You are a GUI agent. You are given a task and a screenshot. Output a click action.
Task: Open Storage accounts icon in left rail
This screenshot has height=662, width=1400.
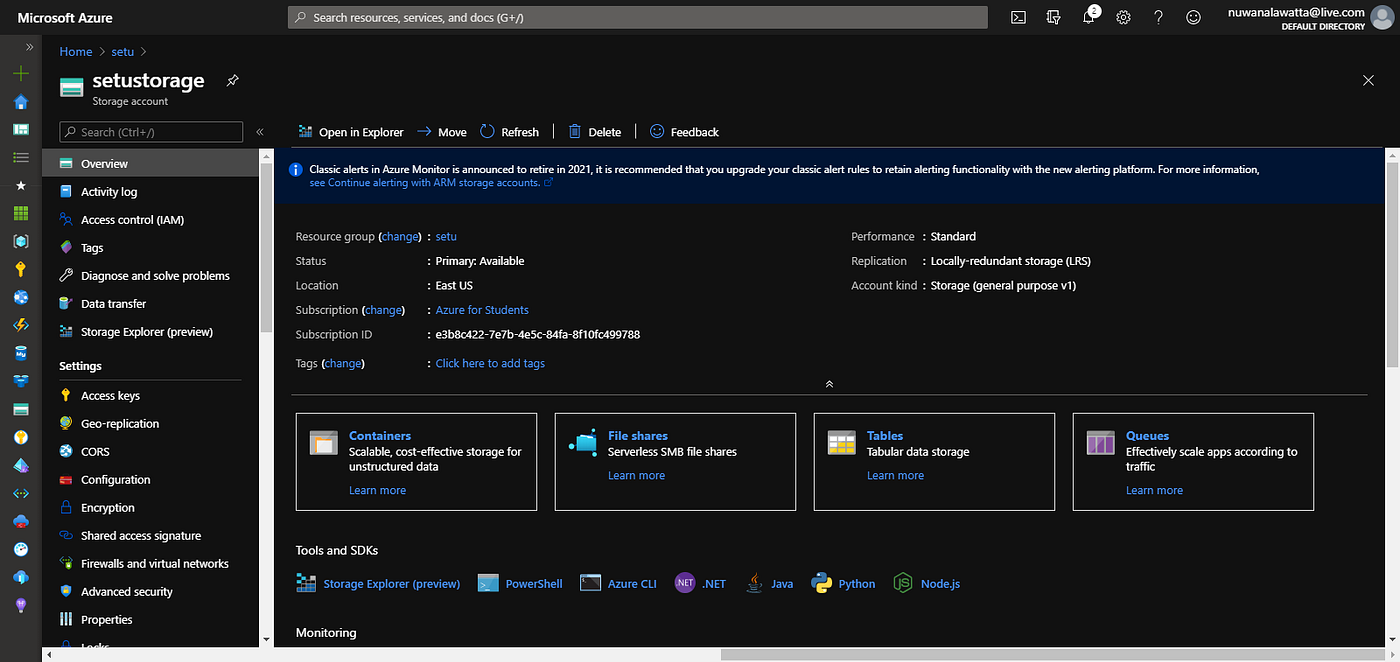coord(21,410)
